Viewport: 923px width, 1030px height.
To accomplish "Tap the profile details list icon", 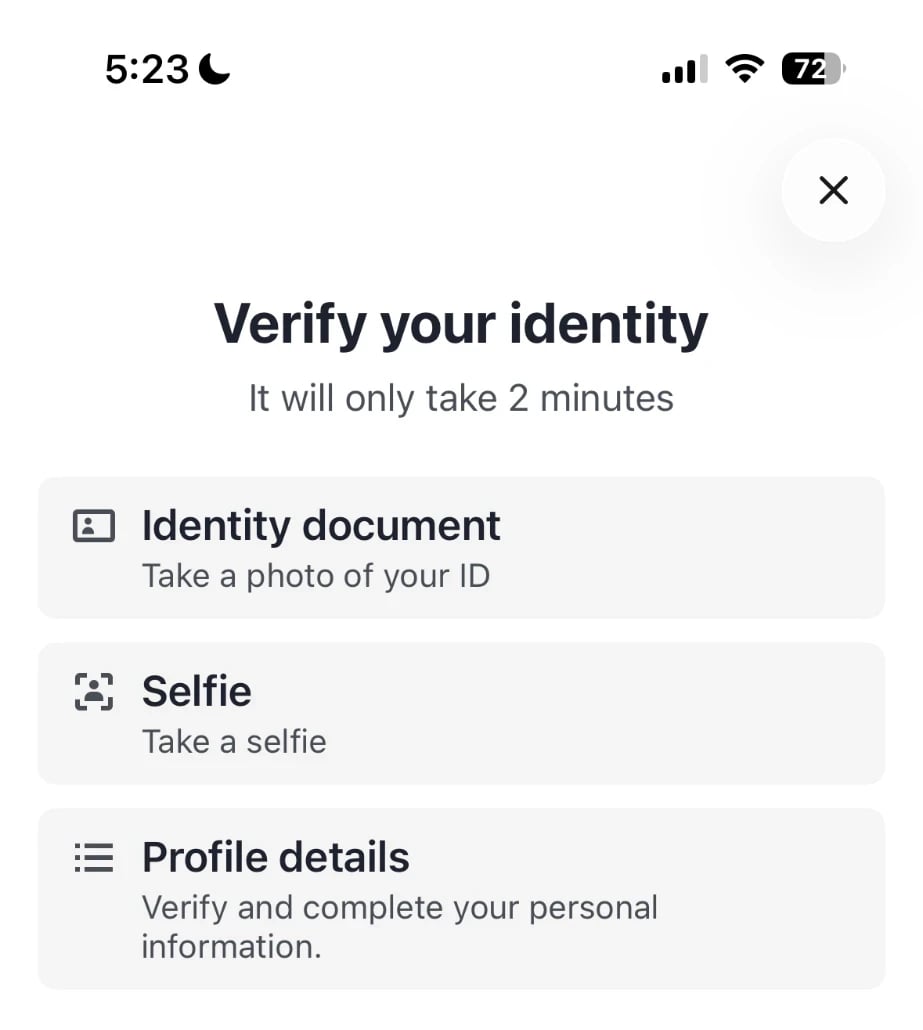I will pos(94,857).
